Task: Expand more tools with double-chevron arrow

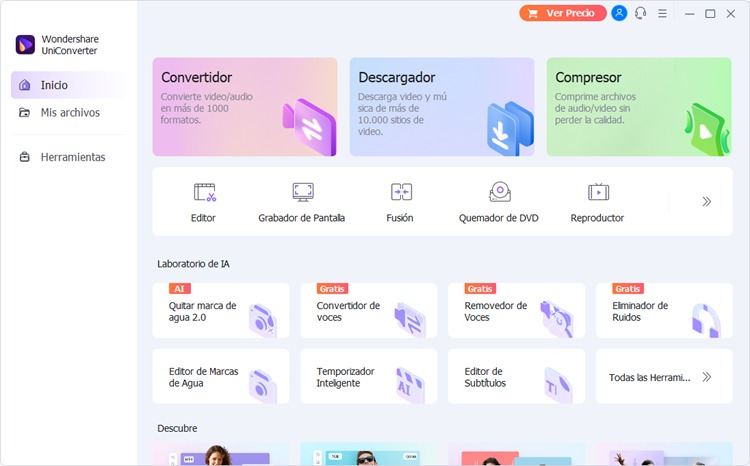Action: (x=706, y=201)
